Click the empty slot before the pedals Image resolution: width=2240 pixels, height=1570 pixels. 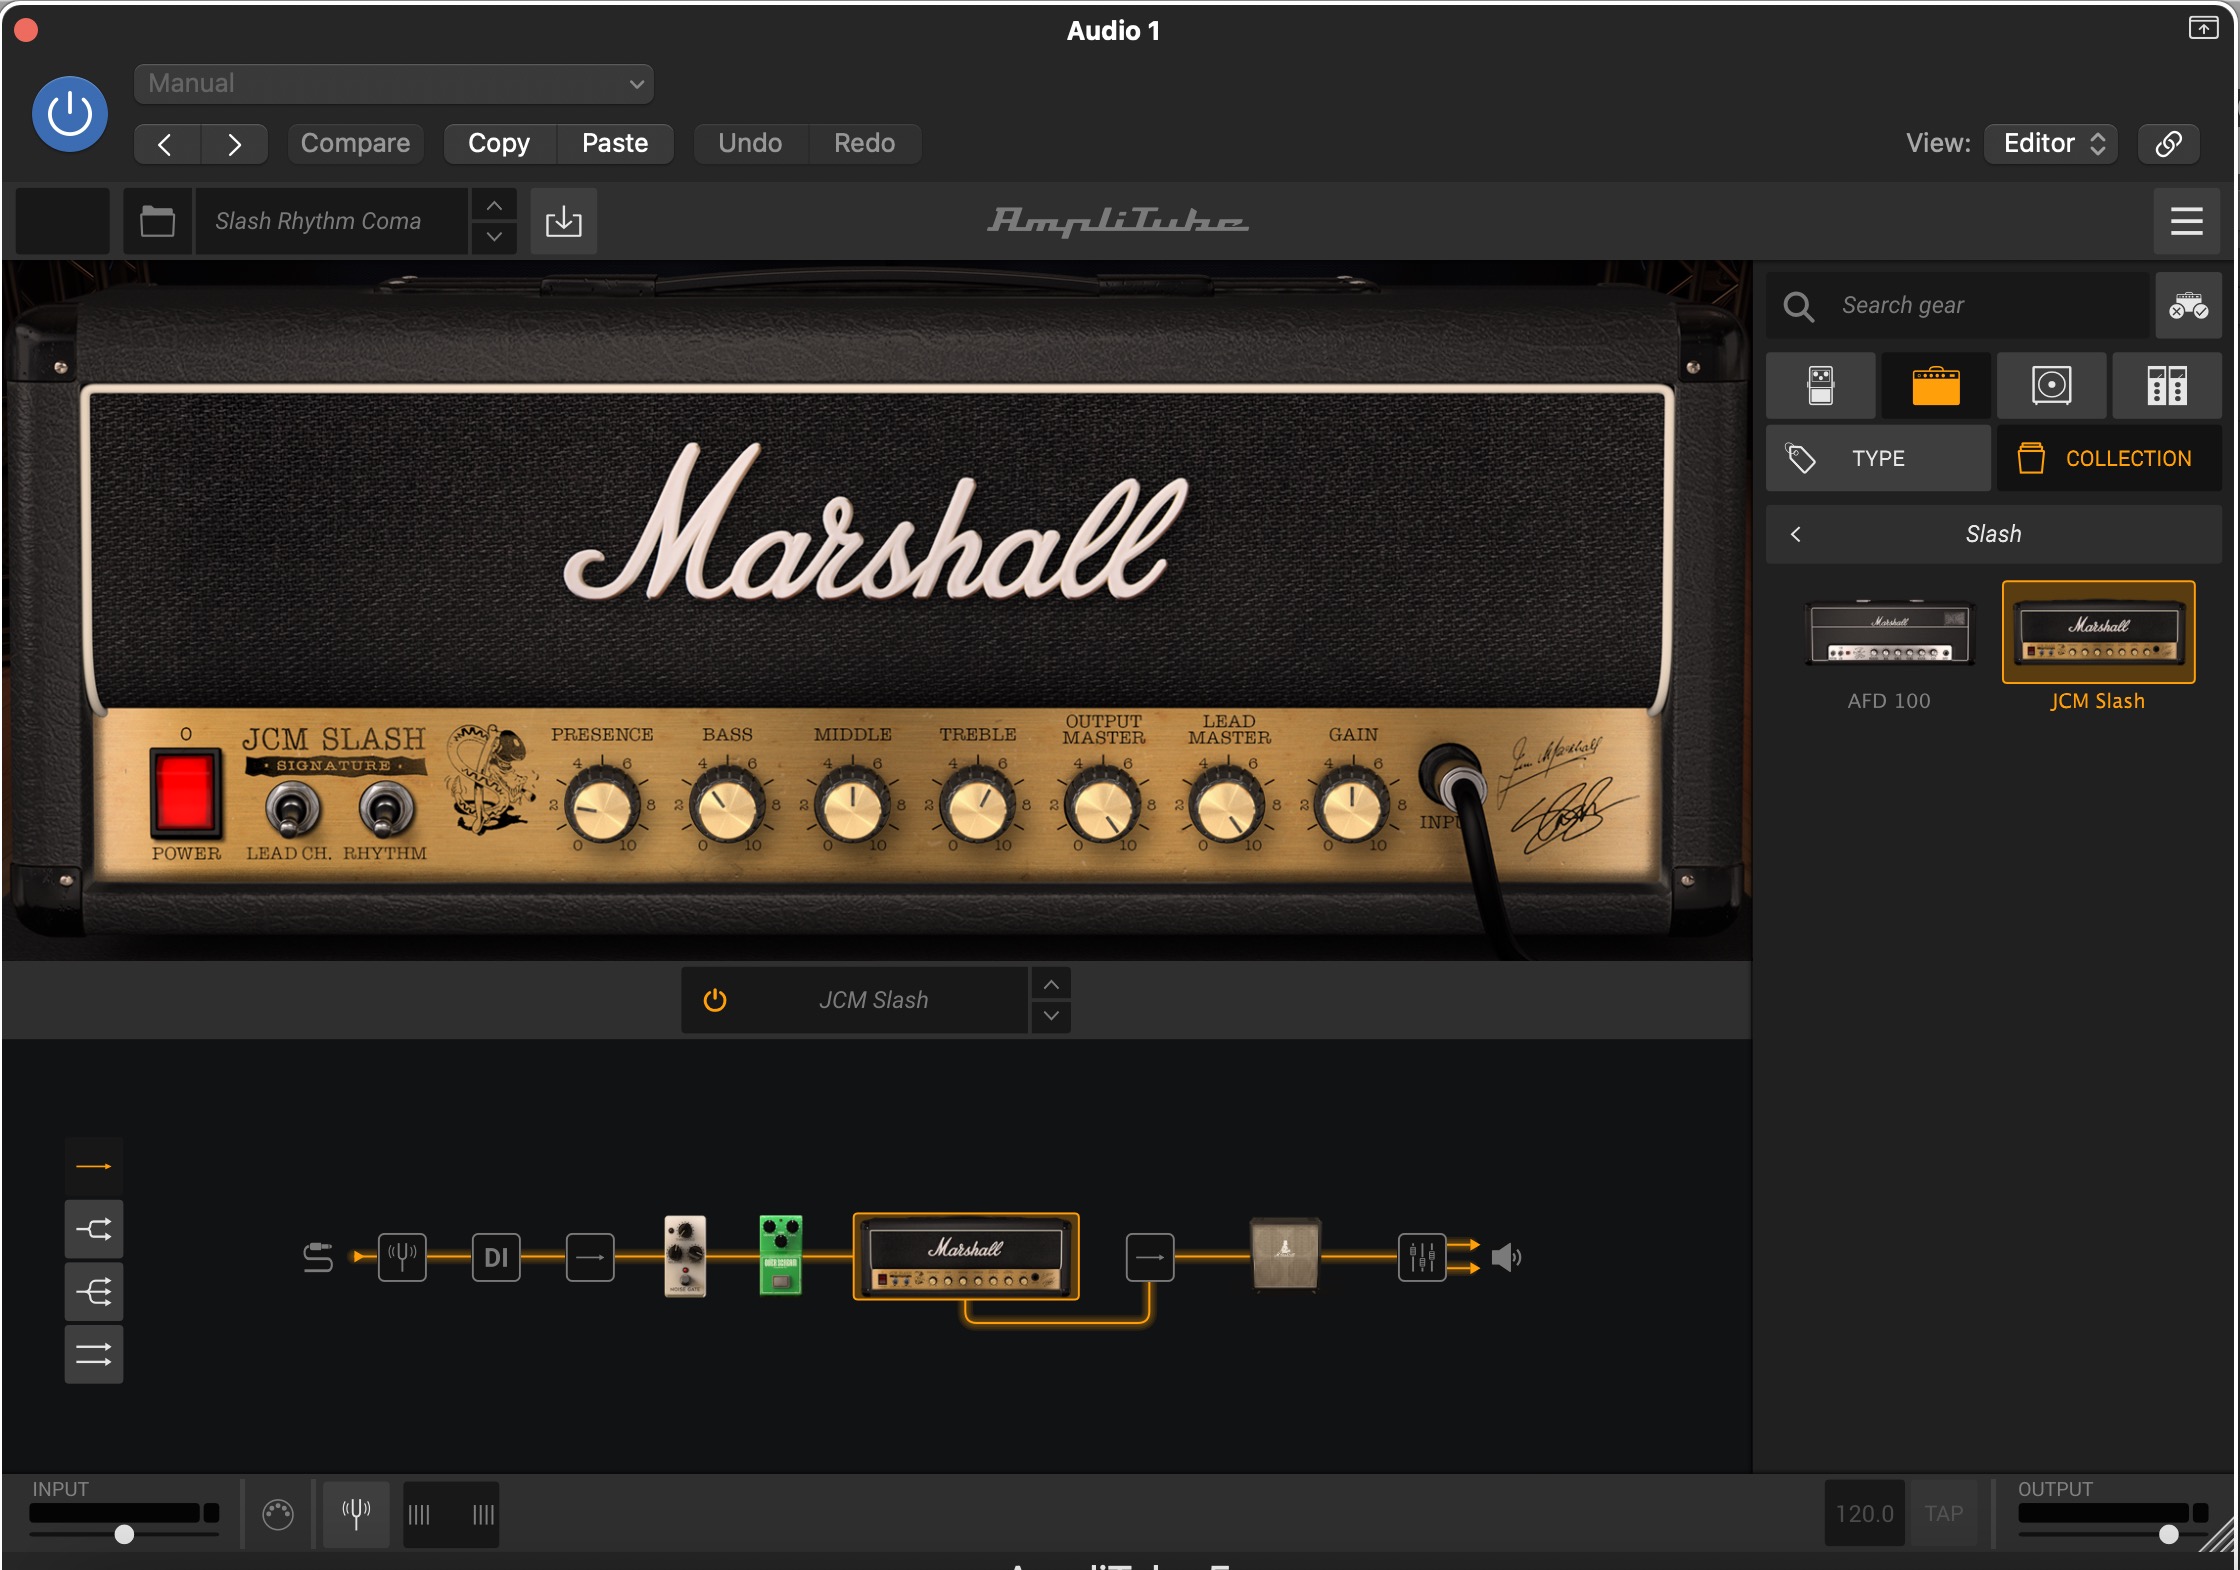(590, 1257)
